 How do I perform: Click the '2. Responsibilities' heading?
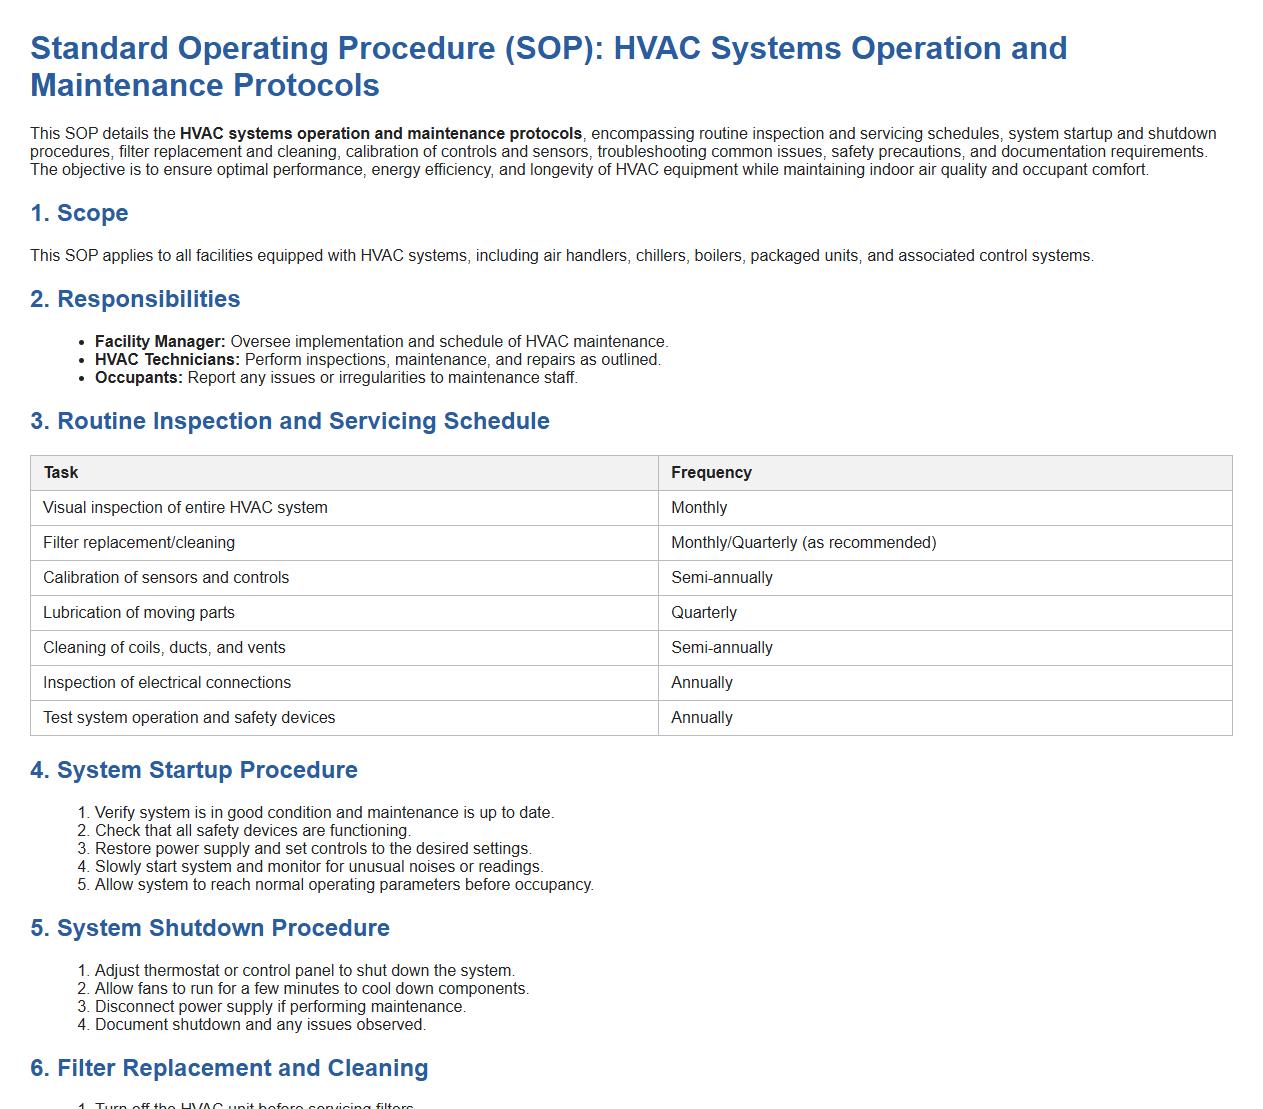[x=135, y=299]
